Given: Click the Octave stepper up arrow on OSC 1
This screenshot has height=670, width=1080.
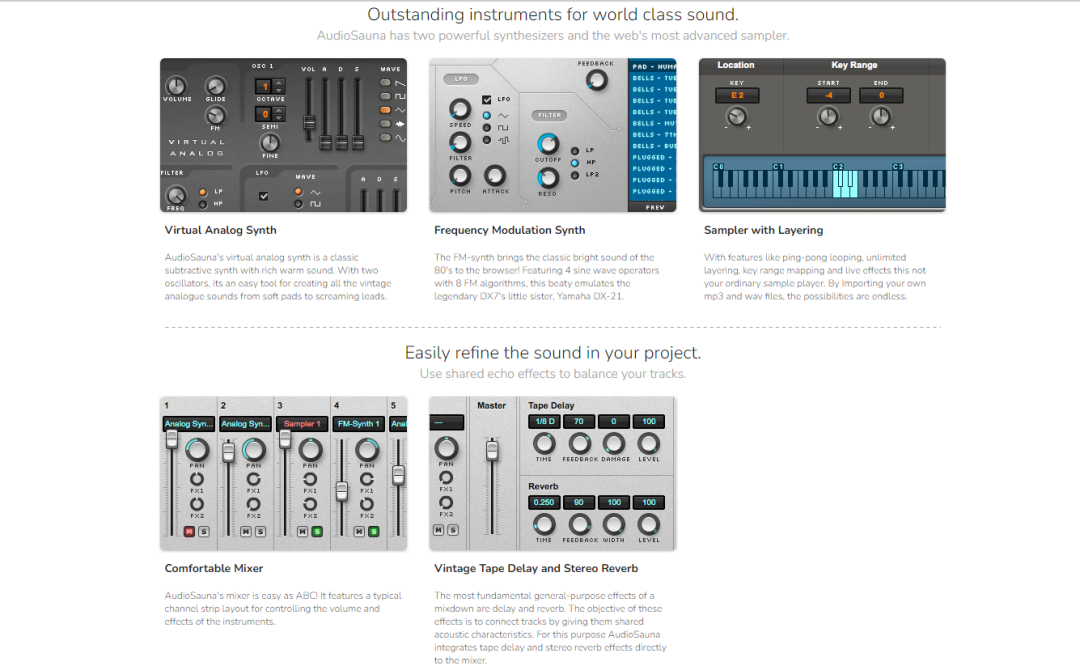Looking at the screenshot, I should pyautogui.click(x=279, y=83).
